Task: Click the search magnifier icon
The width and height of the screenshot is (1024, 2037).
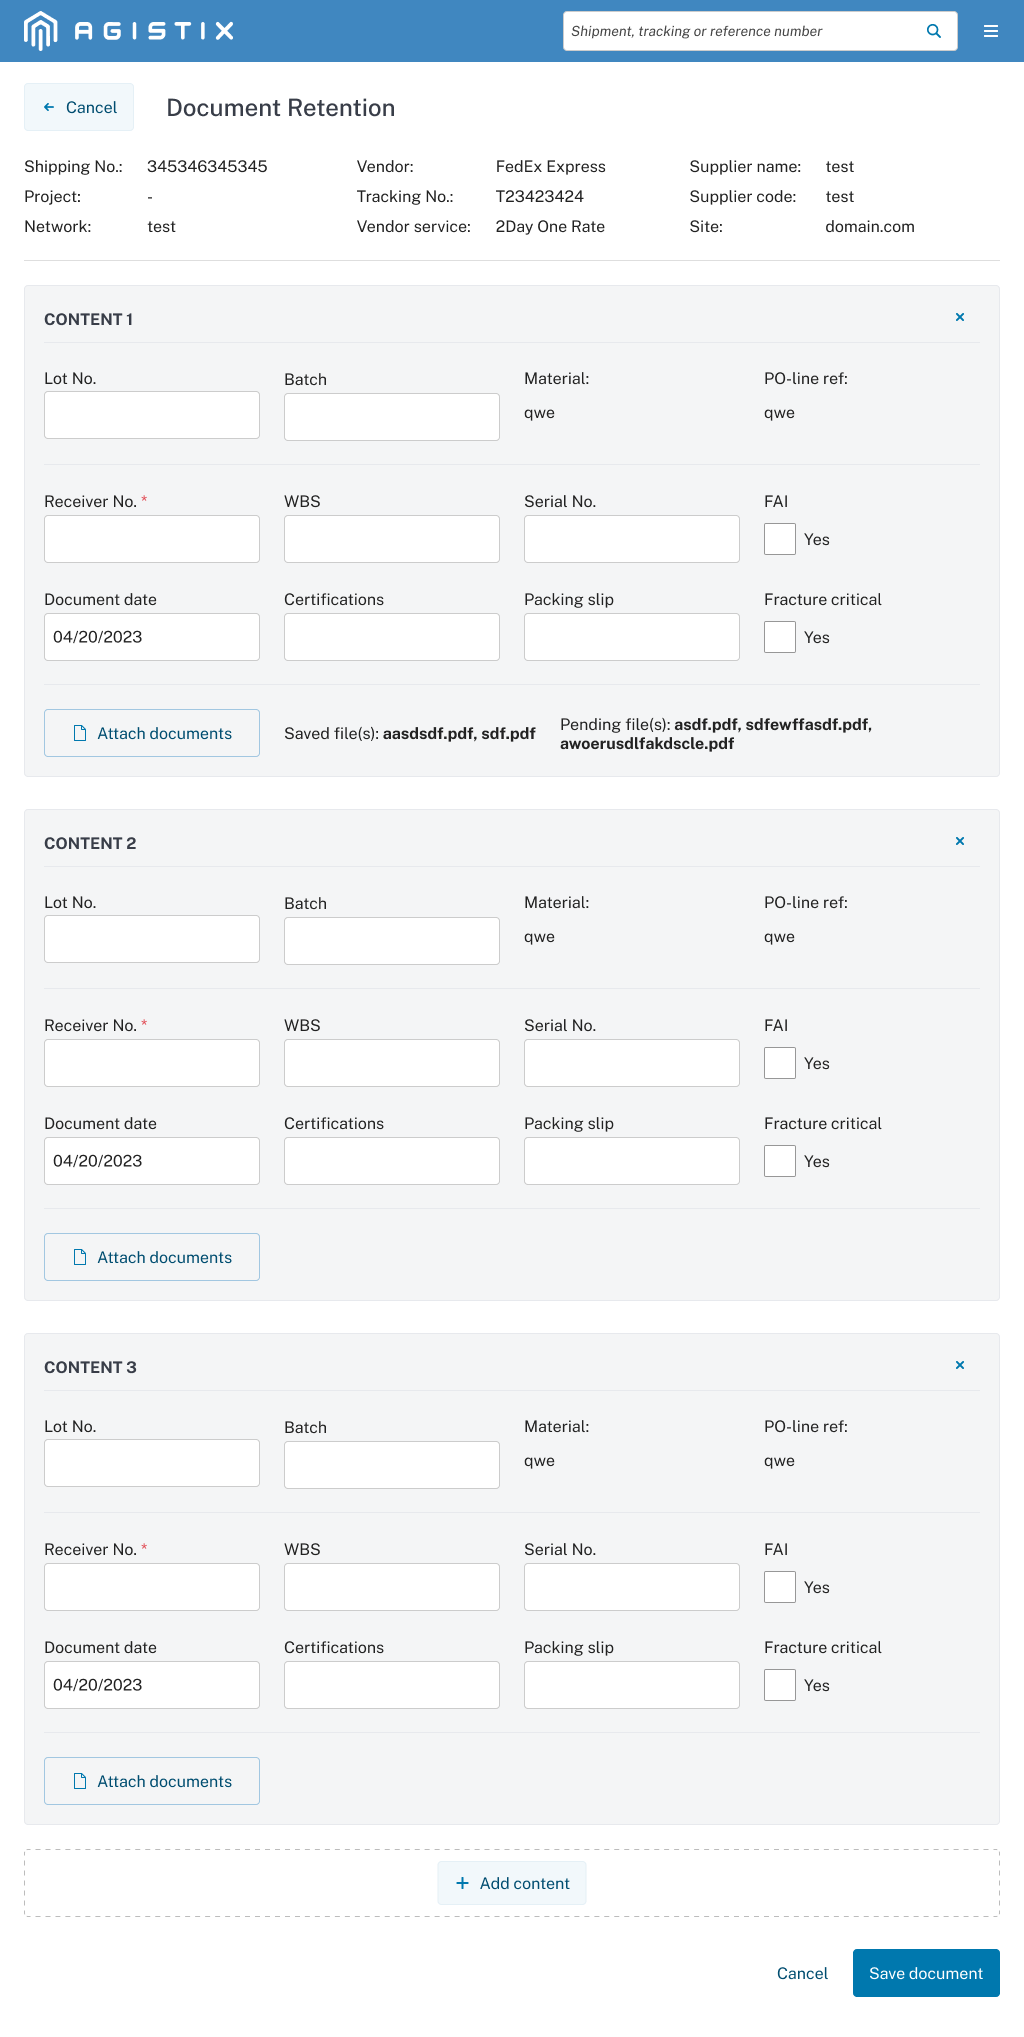Action: coord(933,31)
